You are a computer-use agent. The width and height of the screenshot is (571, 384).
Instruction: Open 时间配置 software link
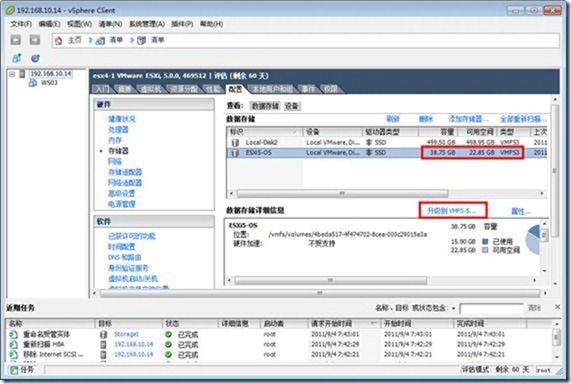(x=122, y=247)
